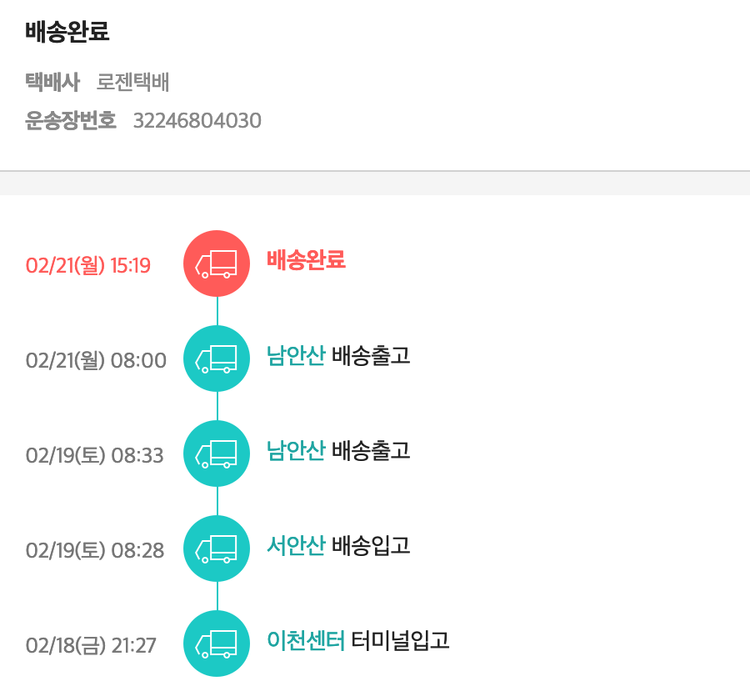Open the 서안산 branch link

pyautogui.click(x=296, y=546)
